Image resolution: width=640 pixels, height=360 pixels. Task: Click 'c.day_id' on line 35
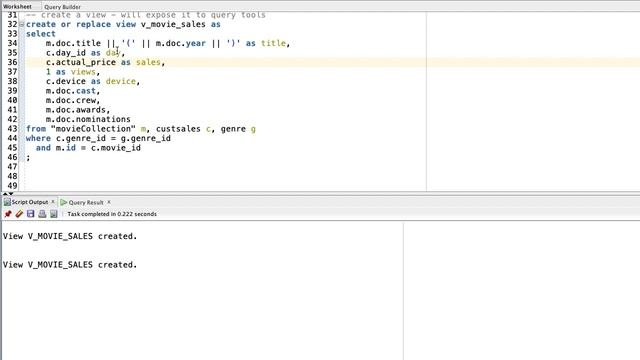(66, 53)
